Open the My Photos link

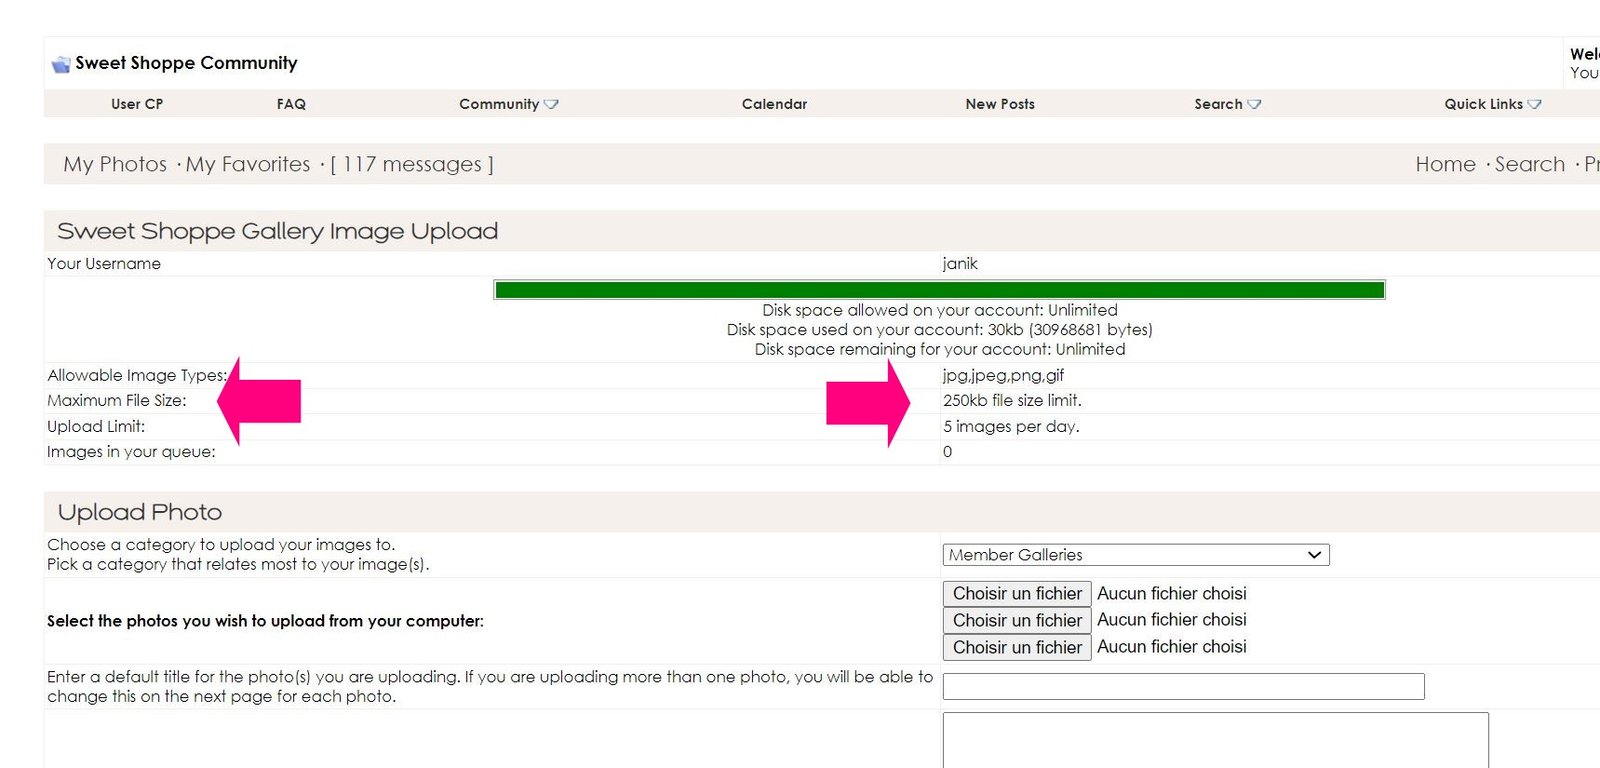[x=115, y=164]
